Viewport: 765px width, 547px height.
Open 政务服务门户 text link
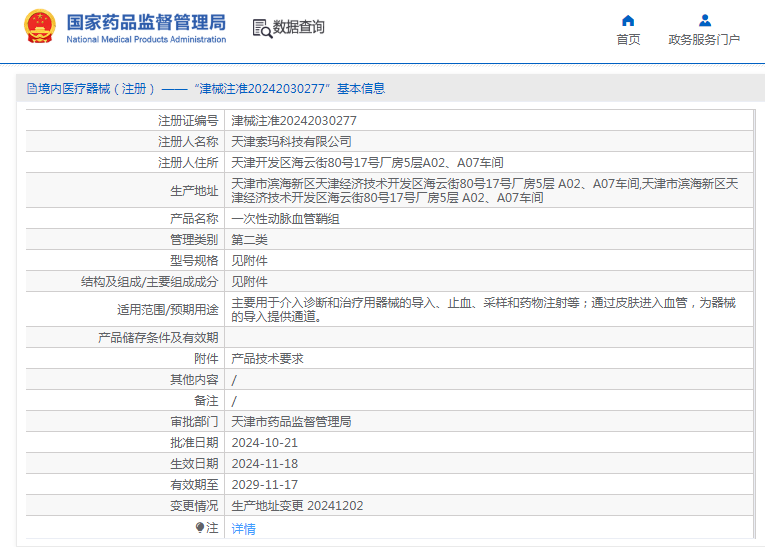tap(704, 40)
